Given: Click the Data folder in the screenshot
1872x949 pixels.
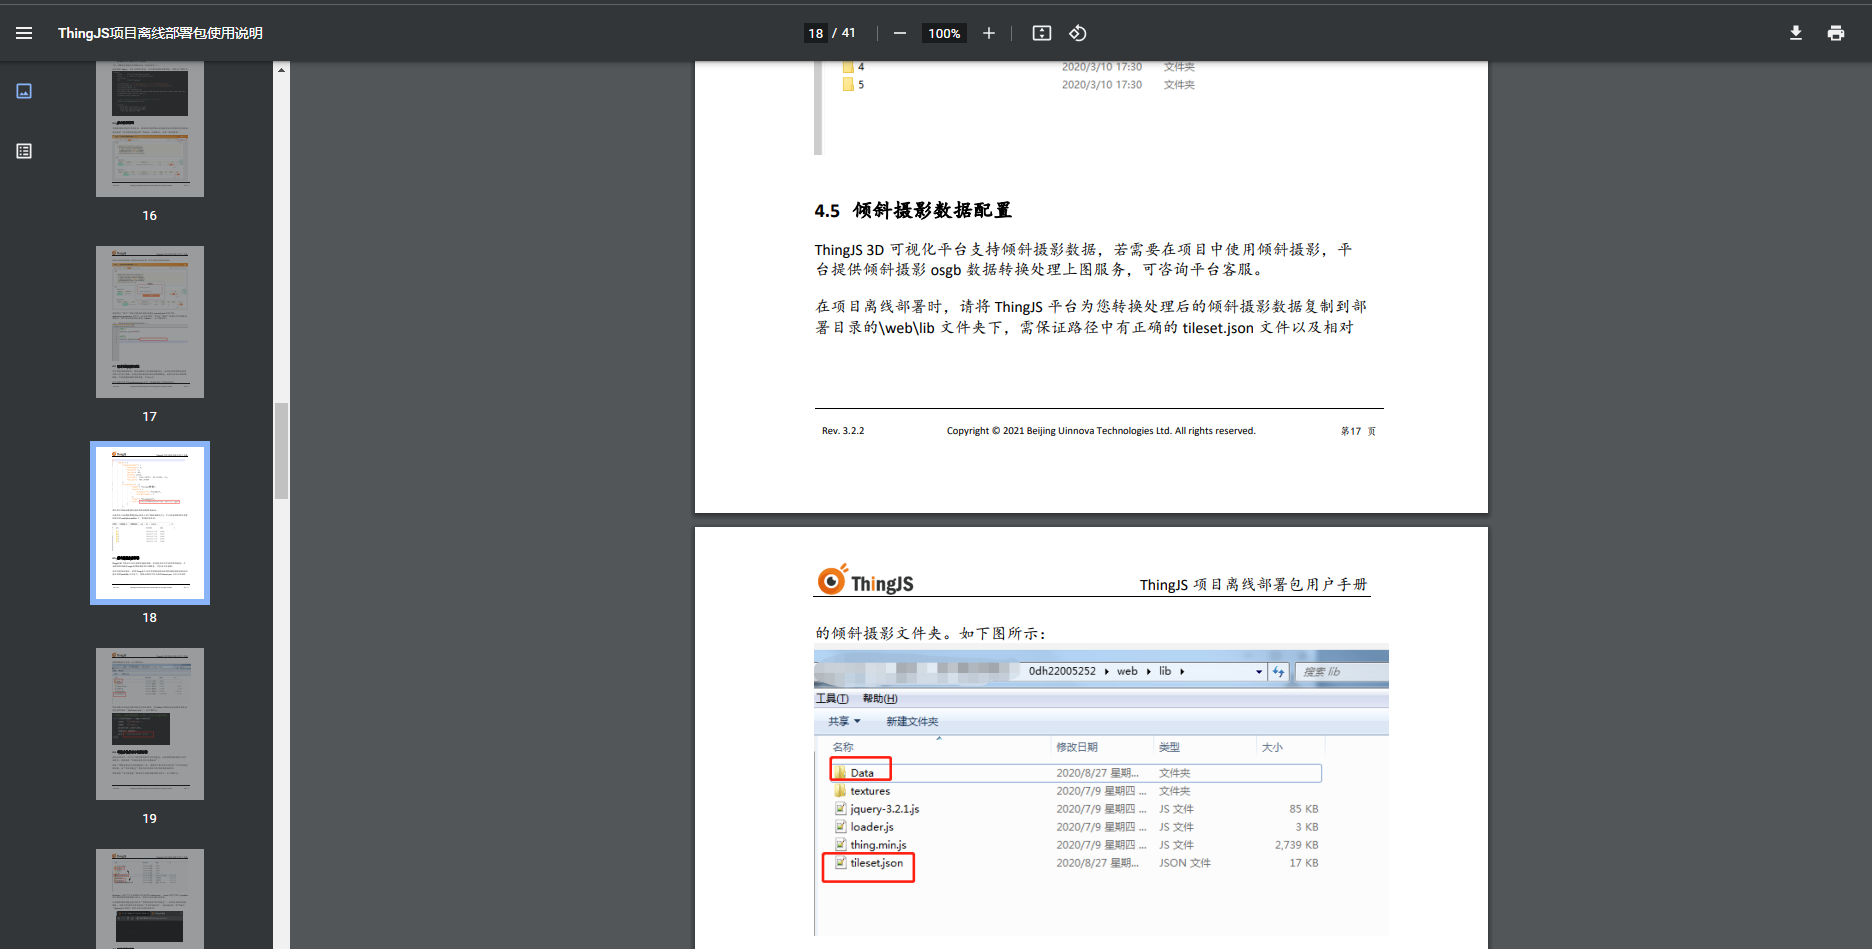Looking at the screenshot, I should click(861, 773).
